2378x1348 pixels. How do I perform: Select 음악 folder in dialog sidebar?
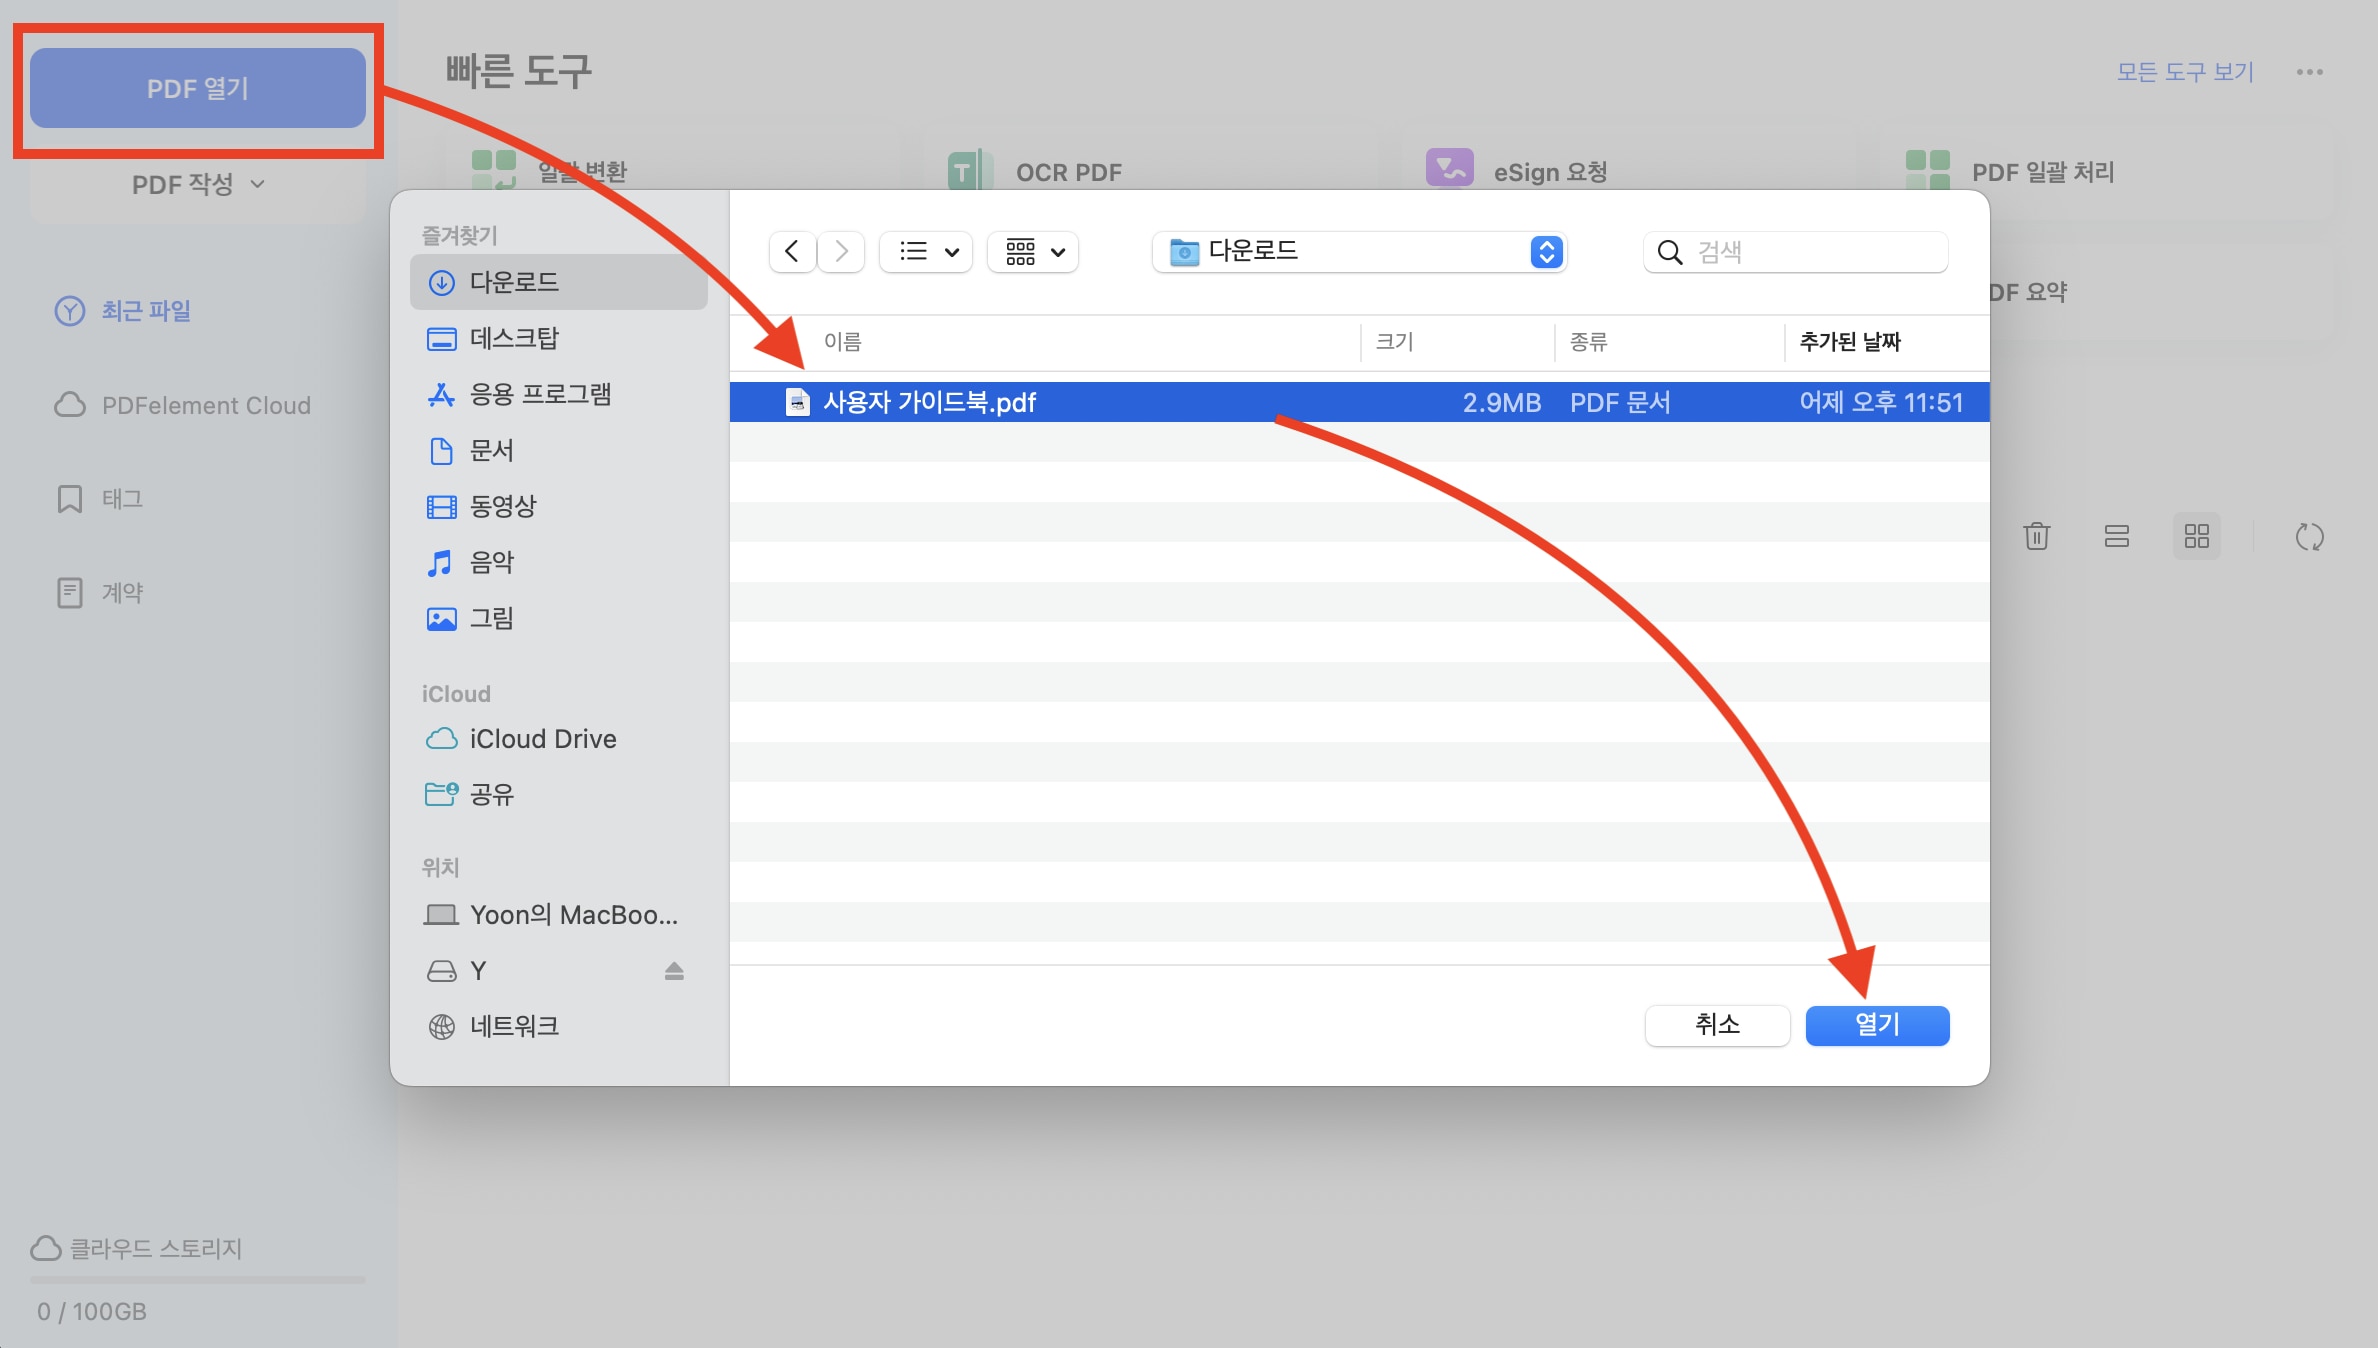[x=559, y=562]
